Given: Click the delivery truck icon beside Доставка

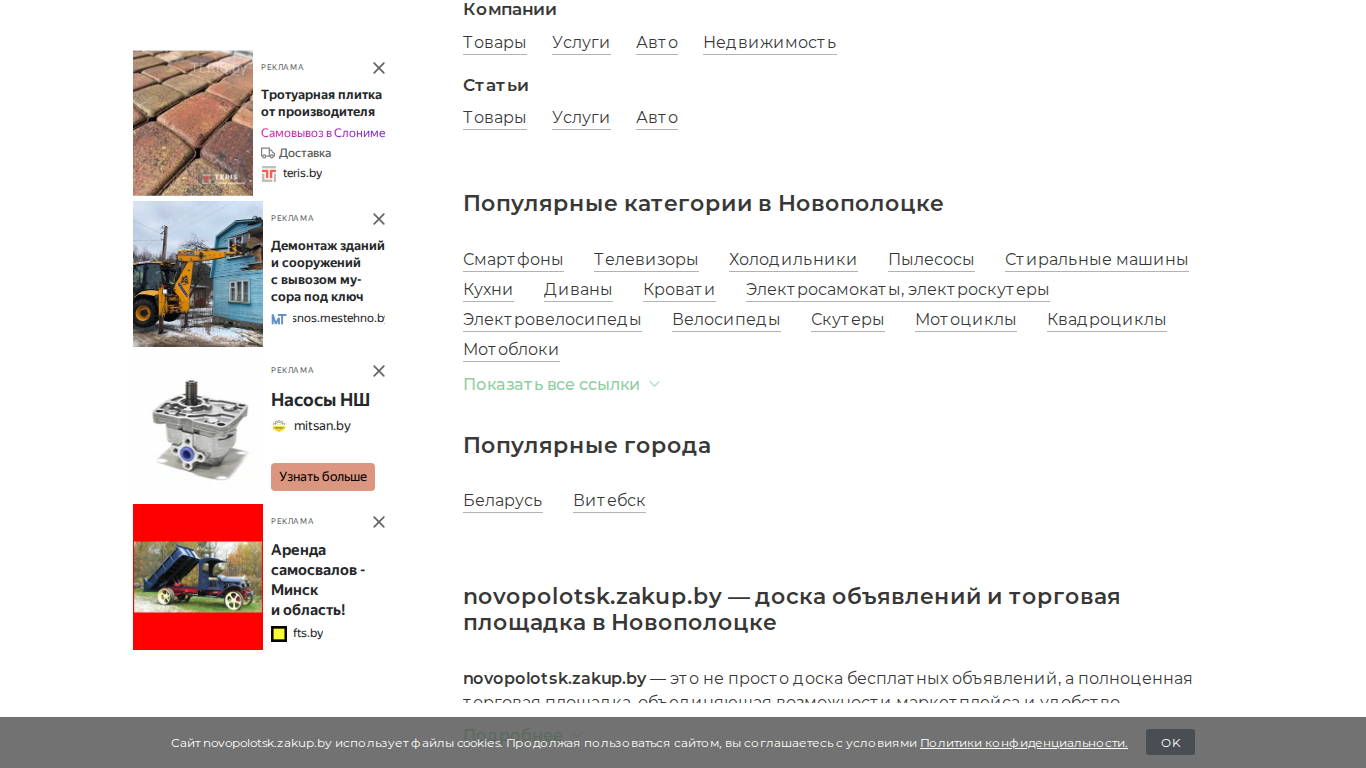Looking at the screenshot, I should (268, 153).
